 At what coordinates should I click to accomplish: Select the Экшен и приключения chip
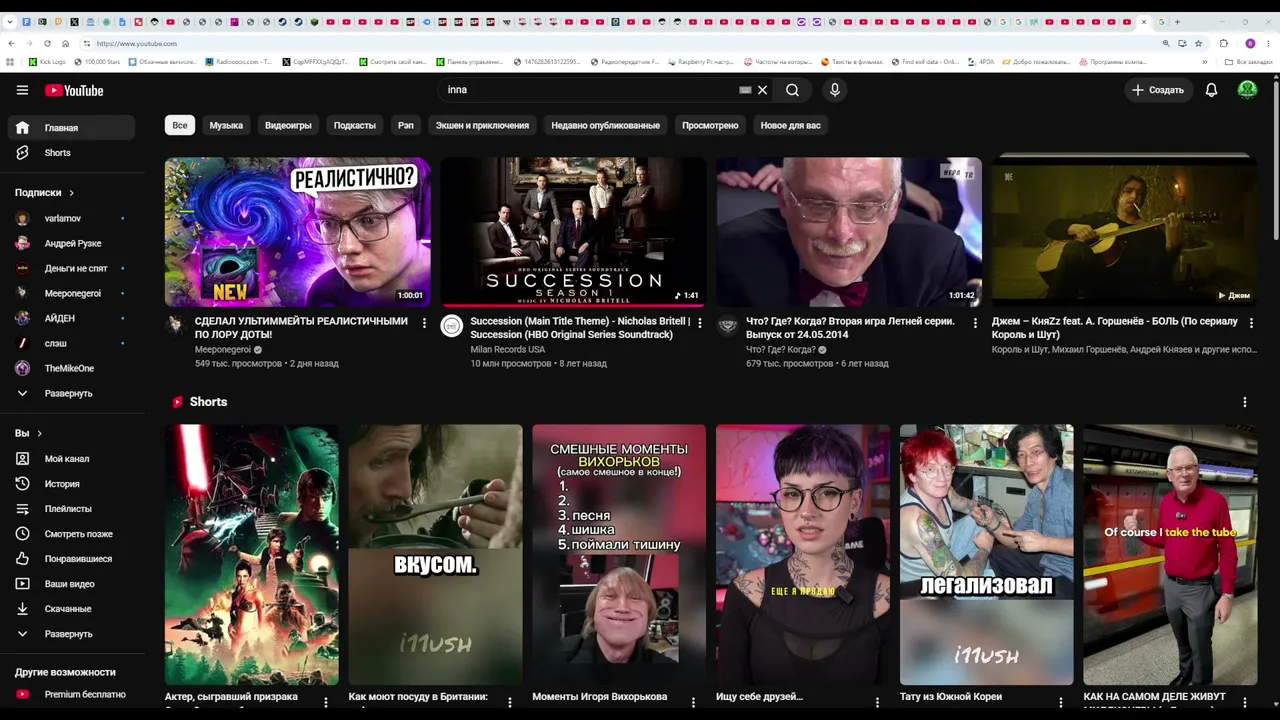[482, 126]
